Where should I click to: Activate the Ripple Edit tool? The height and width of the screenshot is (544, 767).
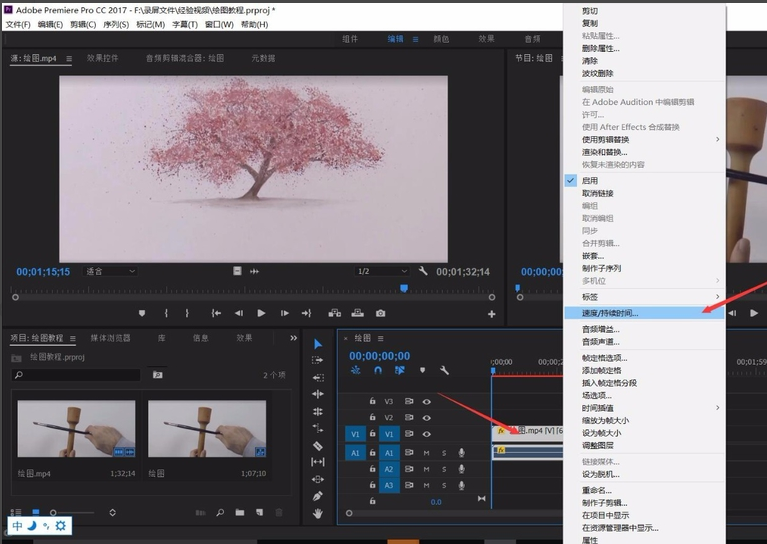pyautogui.click(x=318, y=394)
